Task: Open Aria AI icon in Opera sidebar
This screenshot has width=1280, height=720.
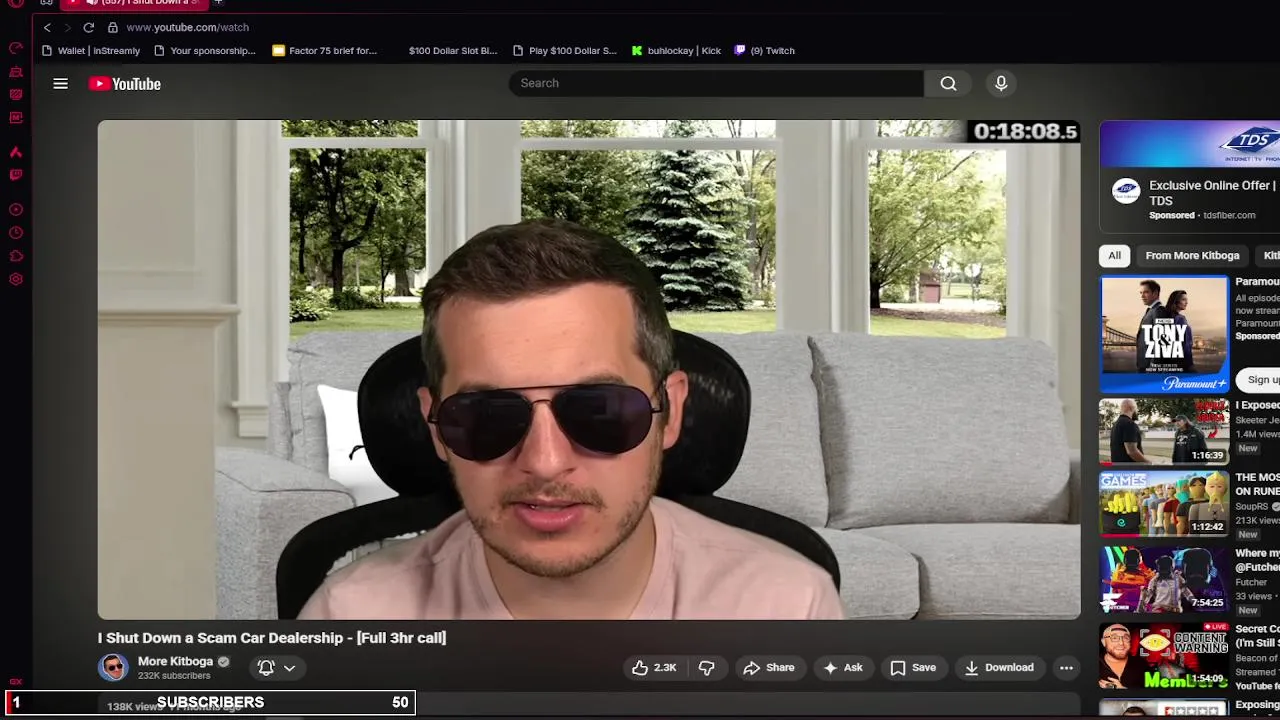Action: pos(16,152)
